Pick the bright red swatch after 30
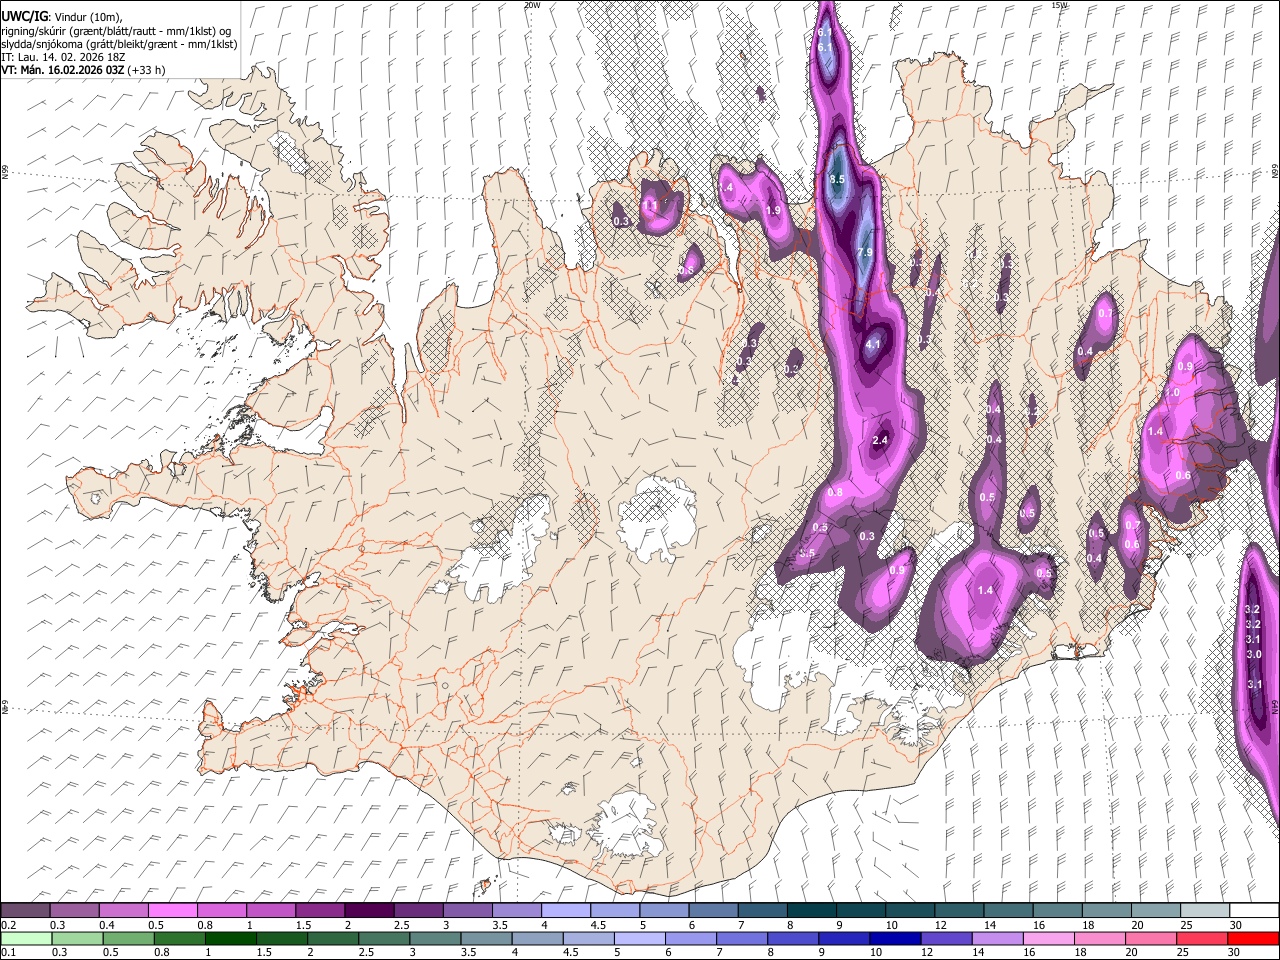The image size is (1280, 960). click(x=1253, y=938)
